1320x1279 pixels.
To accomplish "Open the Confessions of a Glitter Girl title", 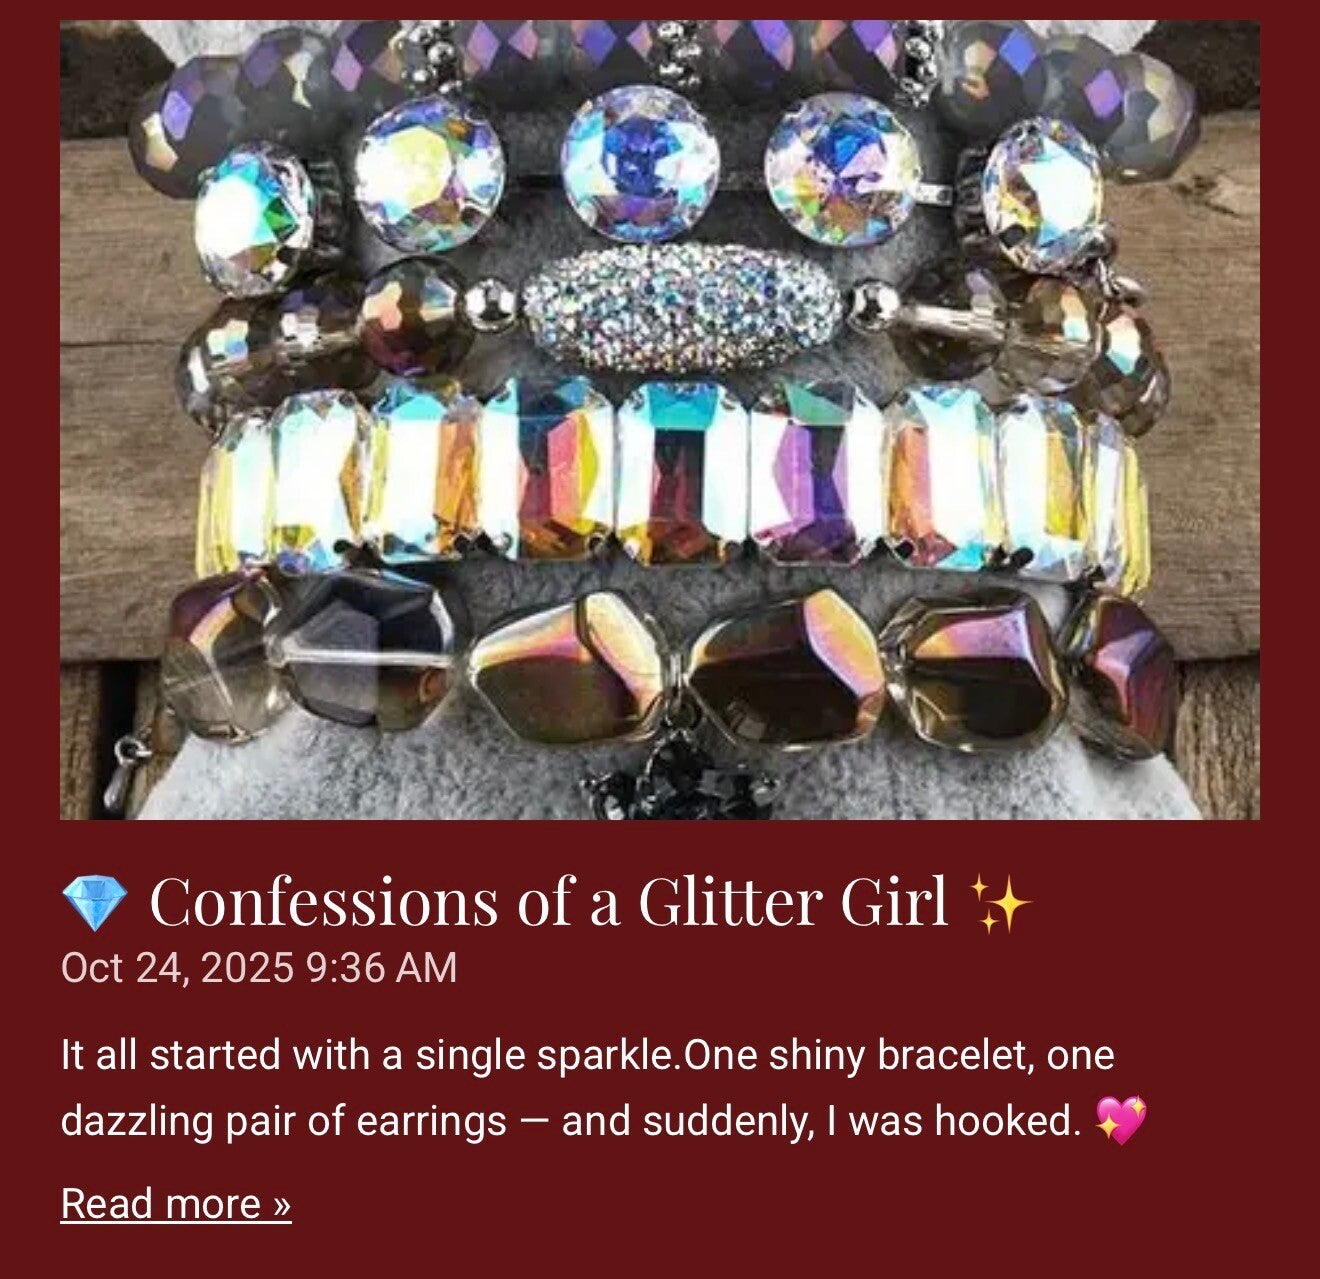I will pos(548,901).
